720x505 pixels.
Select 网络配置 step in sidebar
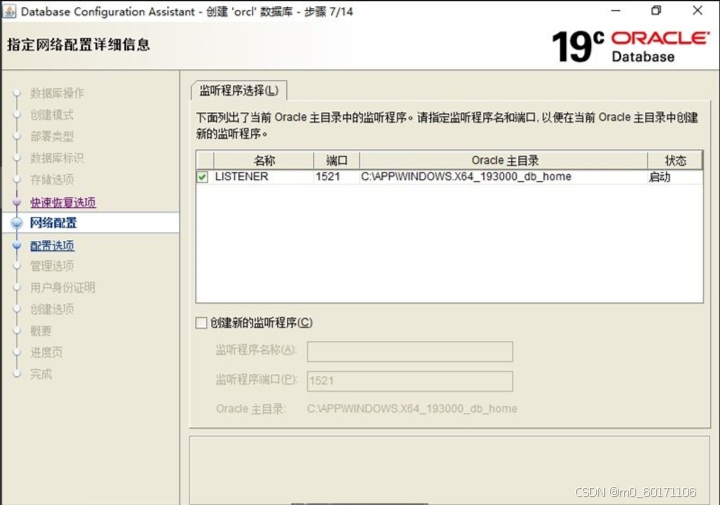click(53, 223)
